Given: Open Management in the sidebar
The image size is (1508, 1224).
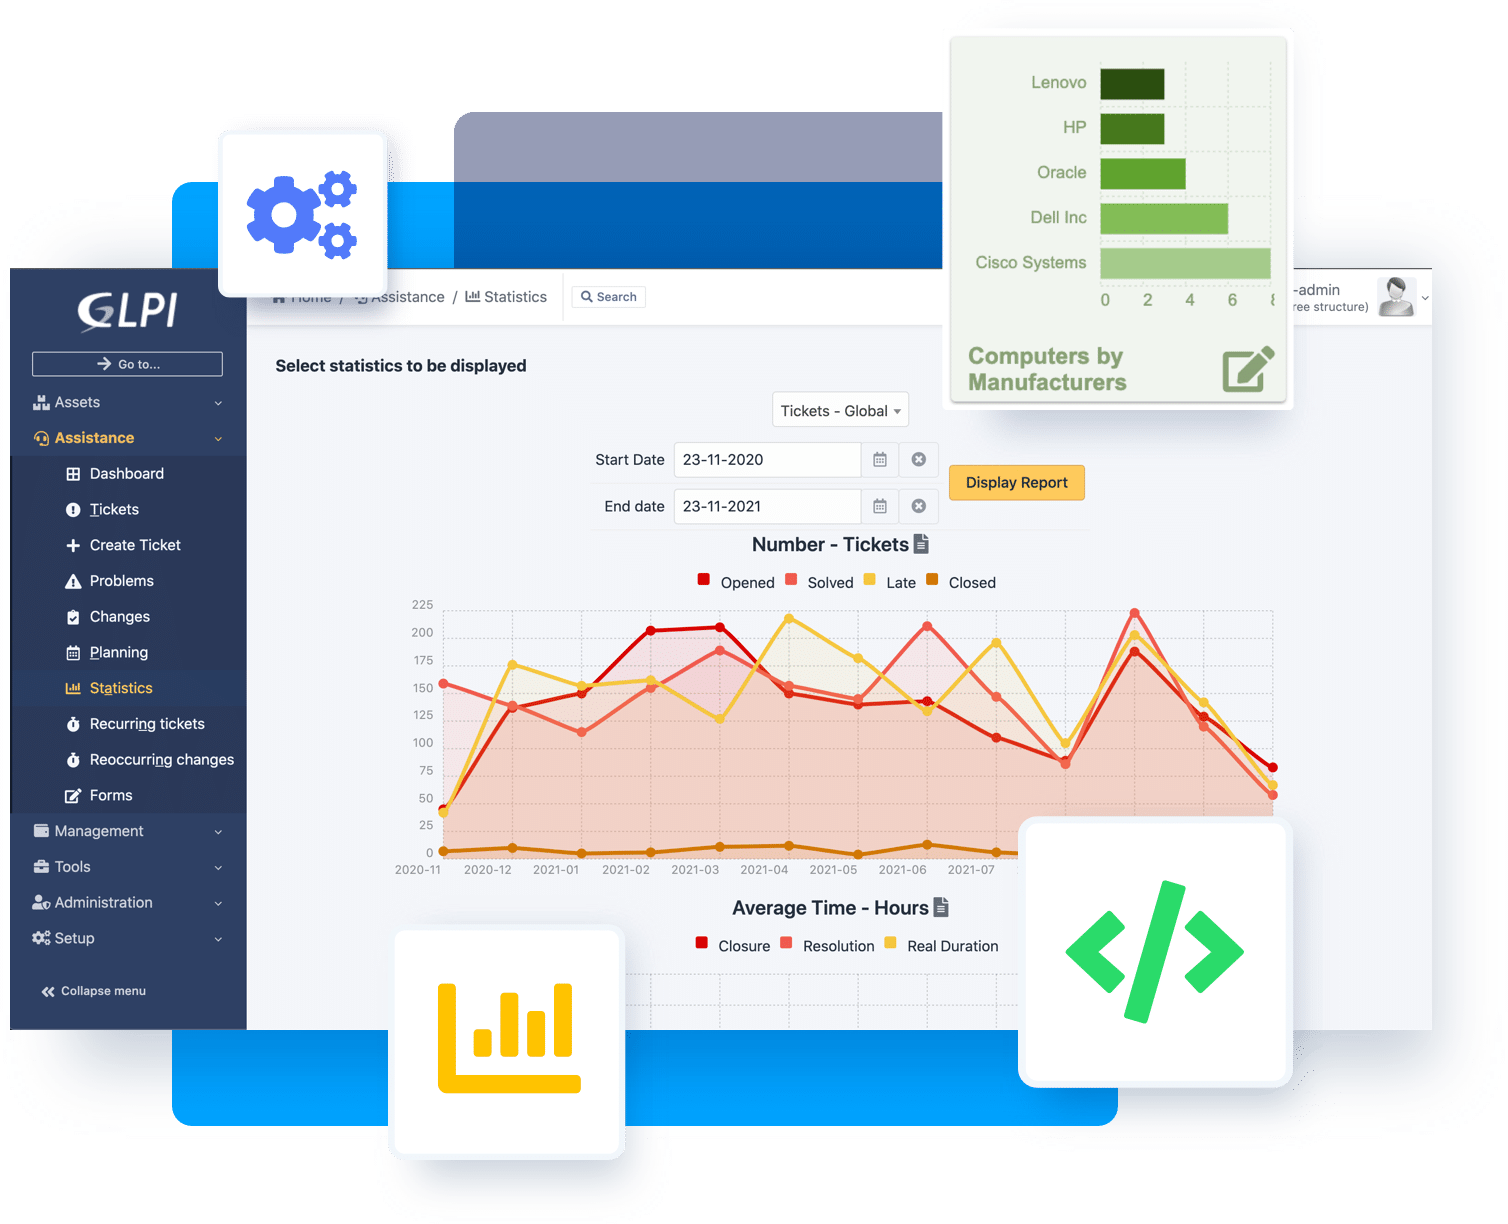Looking at the screenshot, I should point(99,831).
